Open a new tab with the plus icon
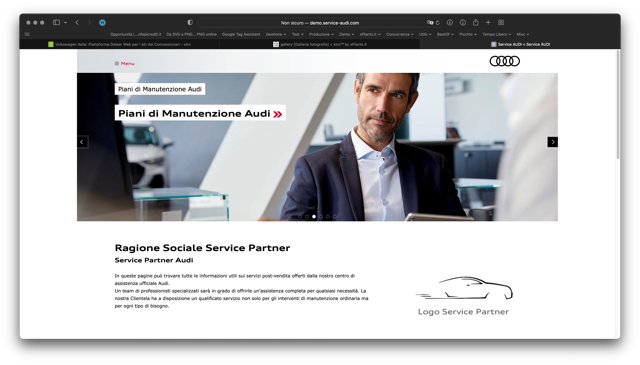640x365 pixels. [488, 22]
